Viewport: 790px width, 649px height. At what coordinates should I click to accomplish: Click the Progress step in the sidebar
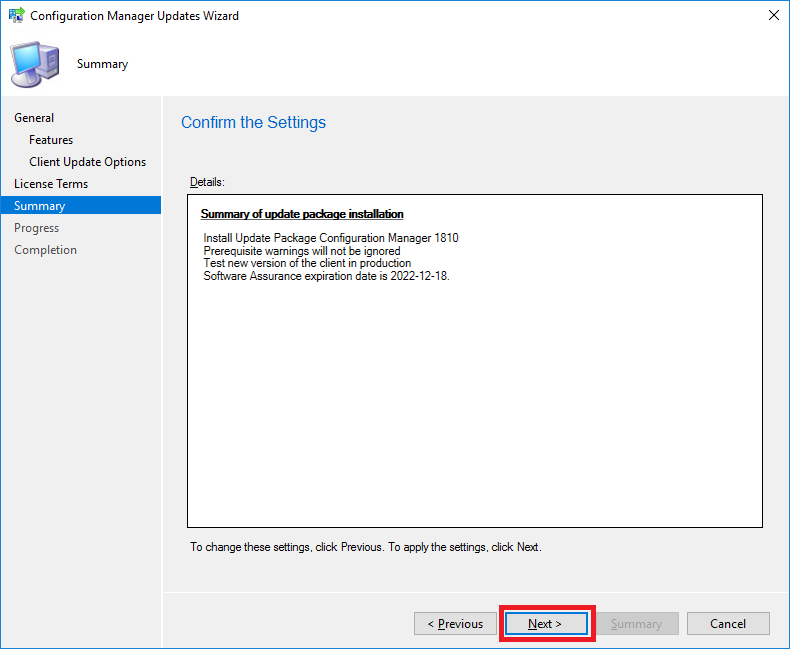(x=36, y=228)
